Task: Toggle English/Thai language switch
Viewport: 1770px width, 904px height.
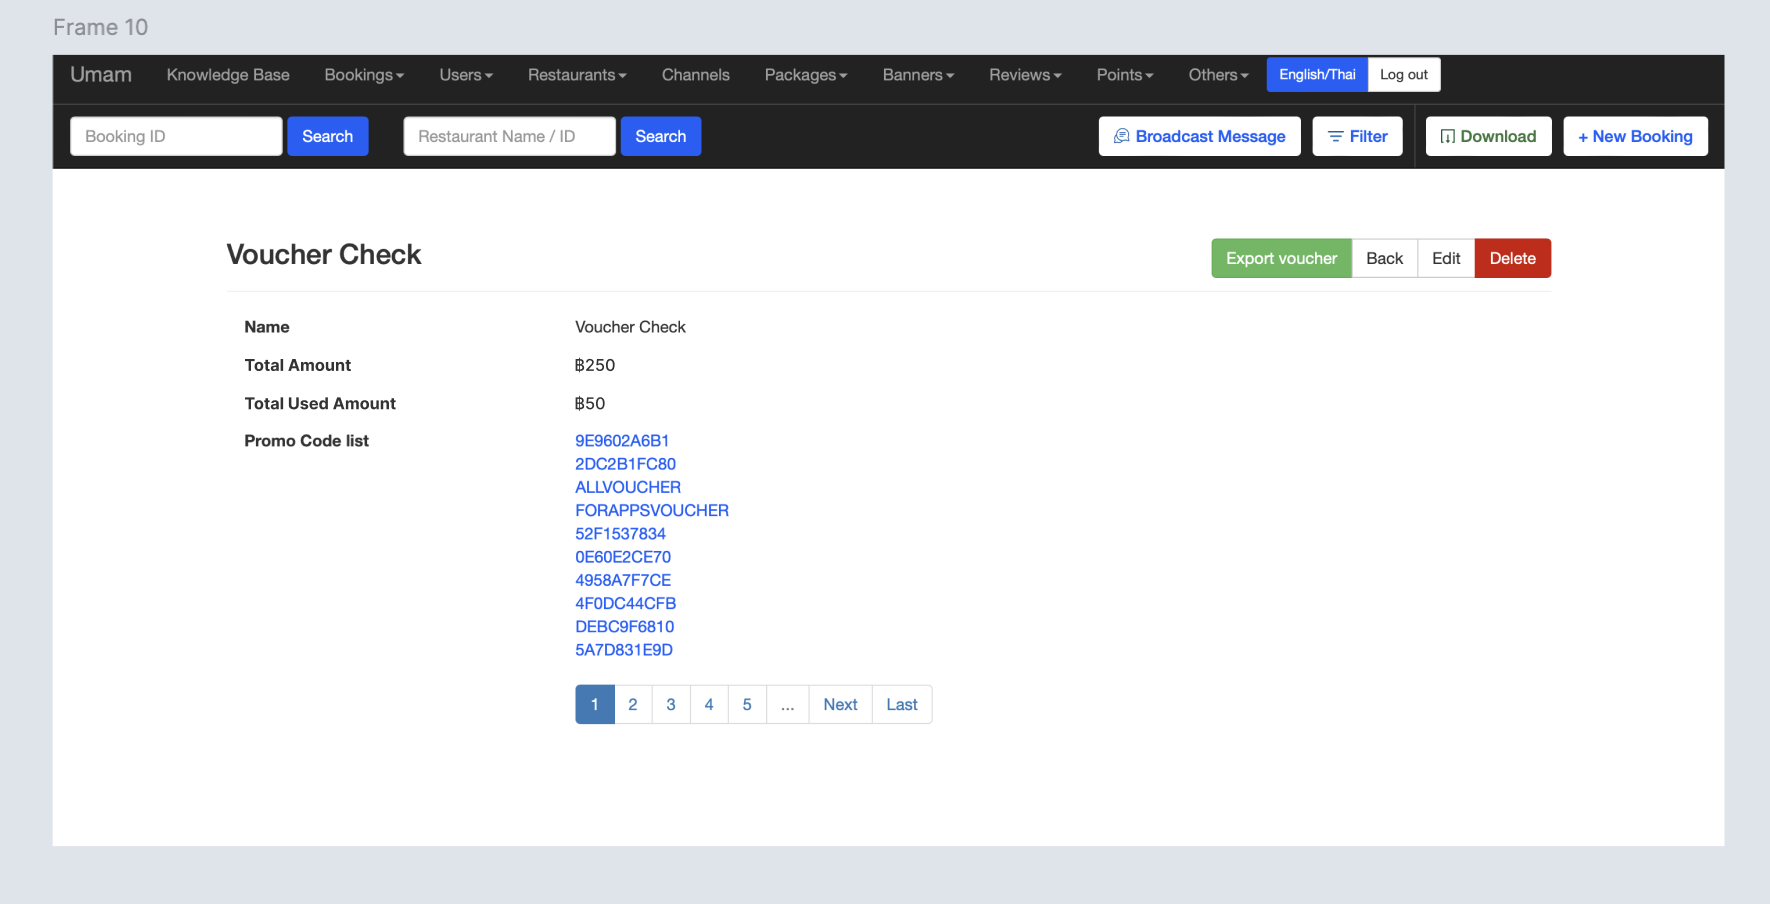Action: [x=1317, y=75]
